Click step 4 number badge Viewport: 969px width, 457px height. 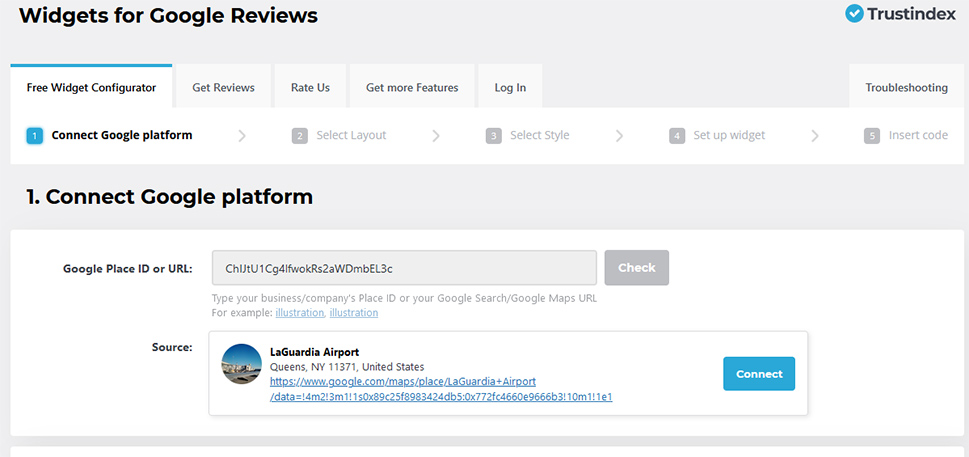[x=677, y=136]
